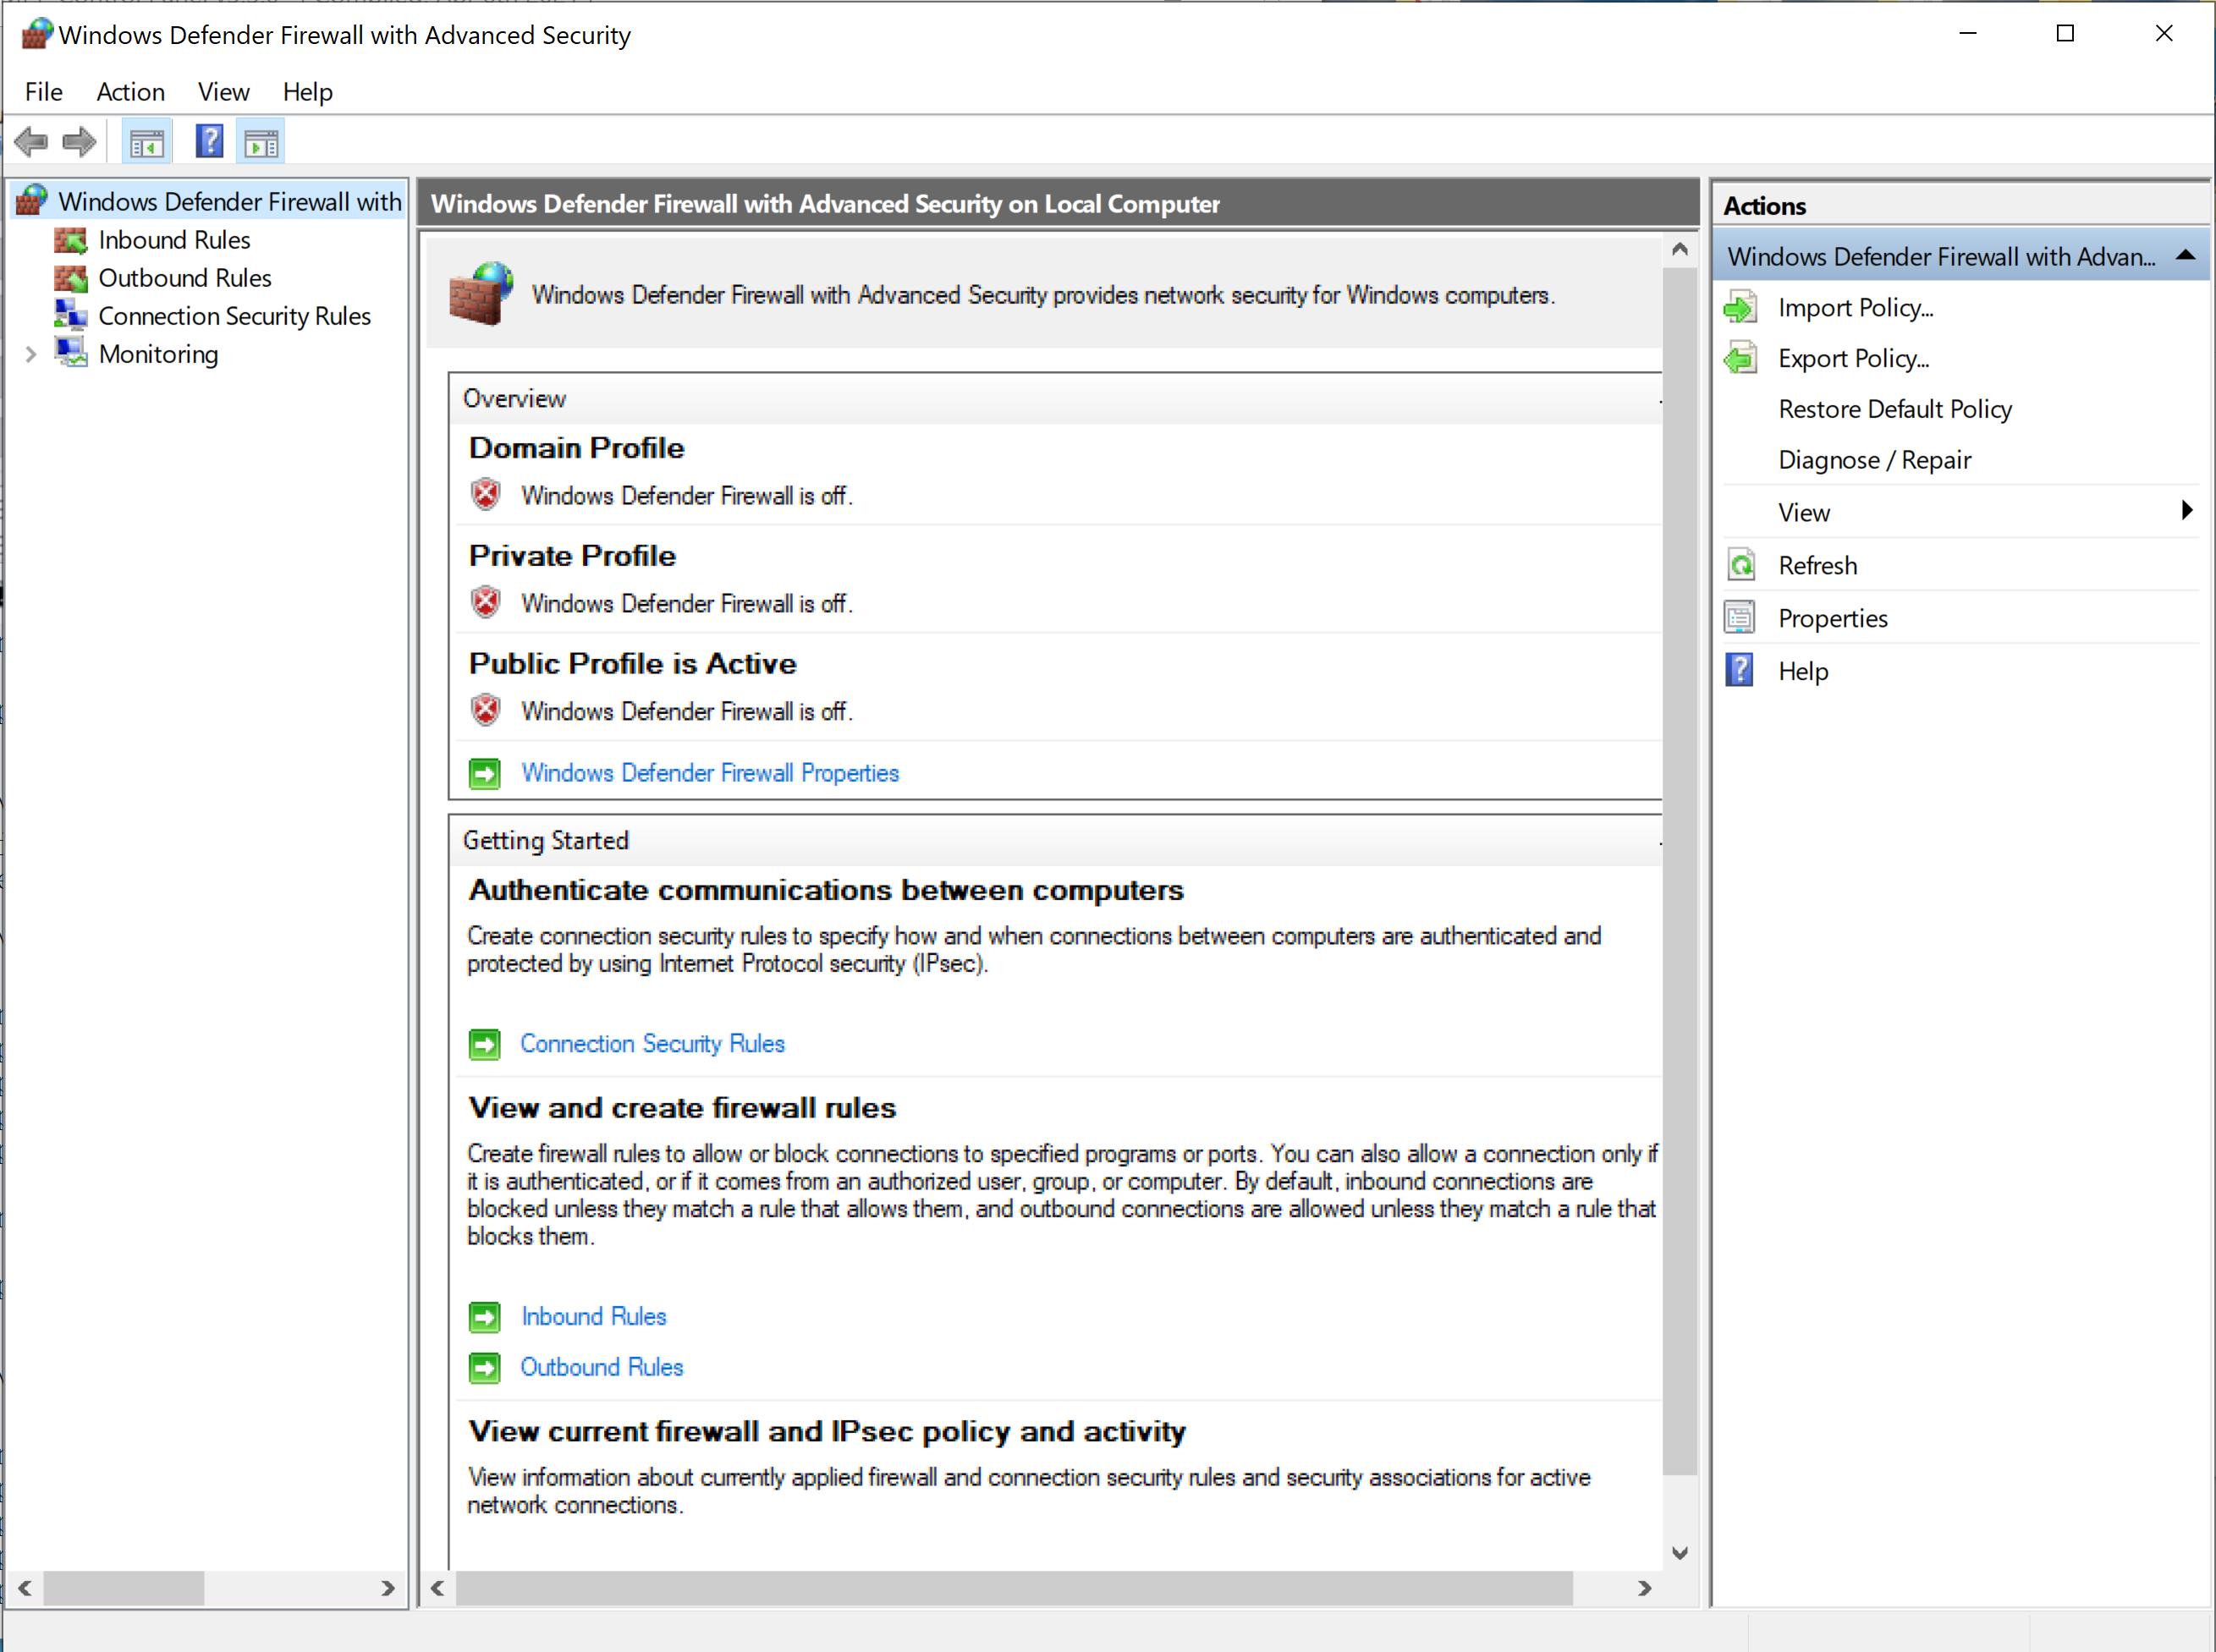Viewport: 2216px width, 1652px height.
Task: Click Import Policy in Actions pane
Action: (1855, 308)
